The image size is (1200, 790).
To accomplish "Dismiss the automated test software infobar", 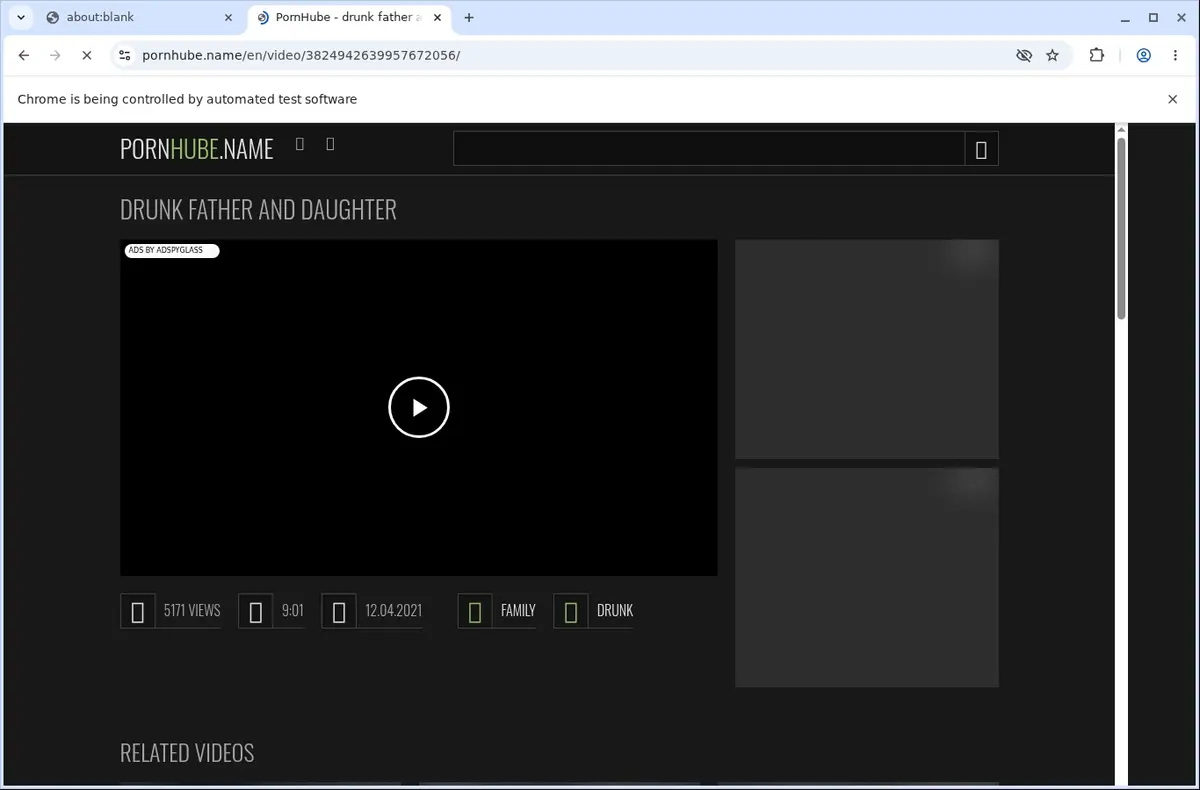I will (x=1173, y=99).
